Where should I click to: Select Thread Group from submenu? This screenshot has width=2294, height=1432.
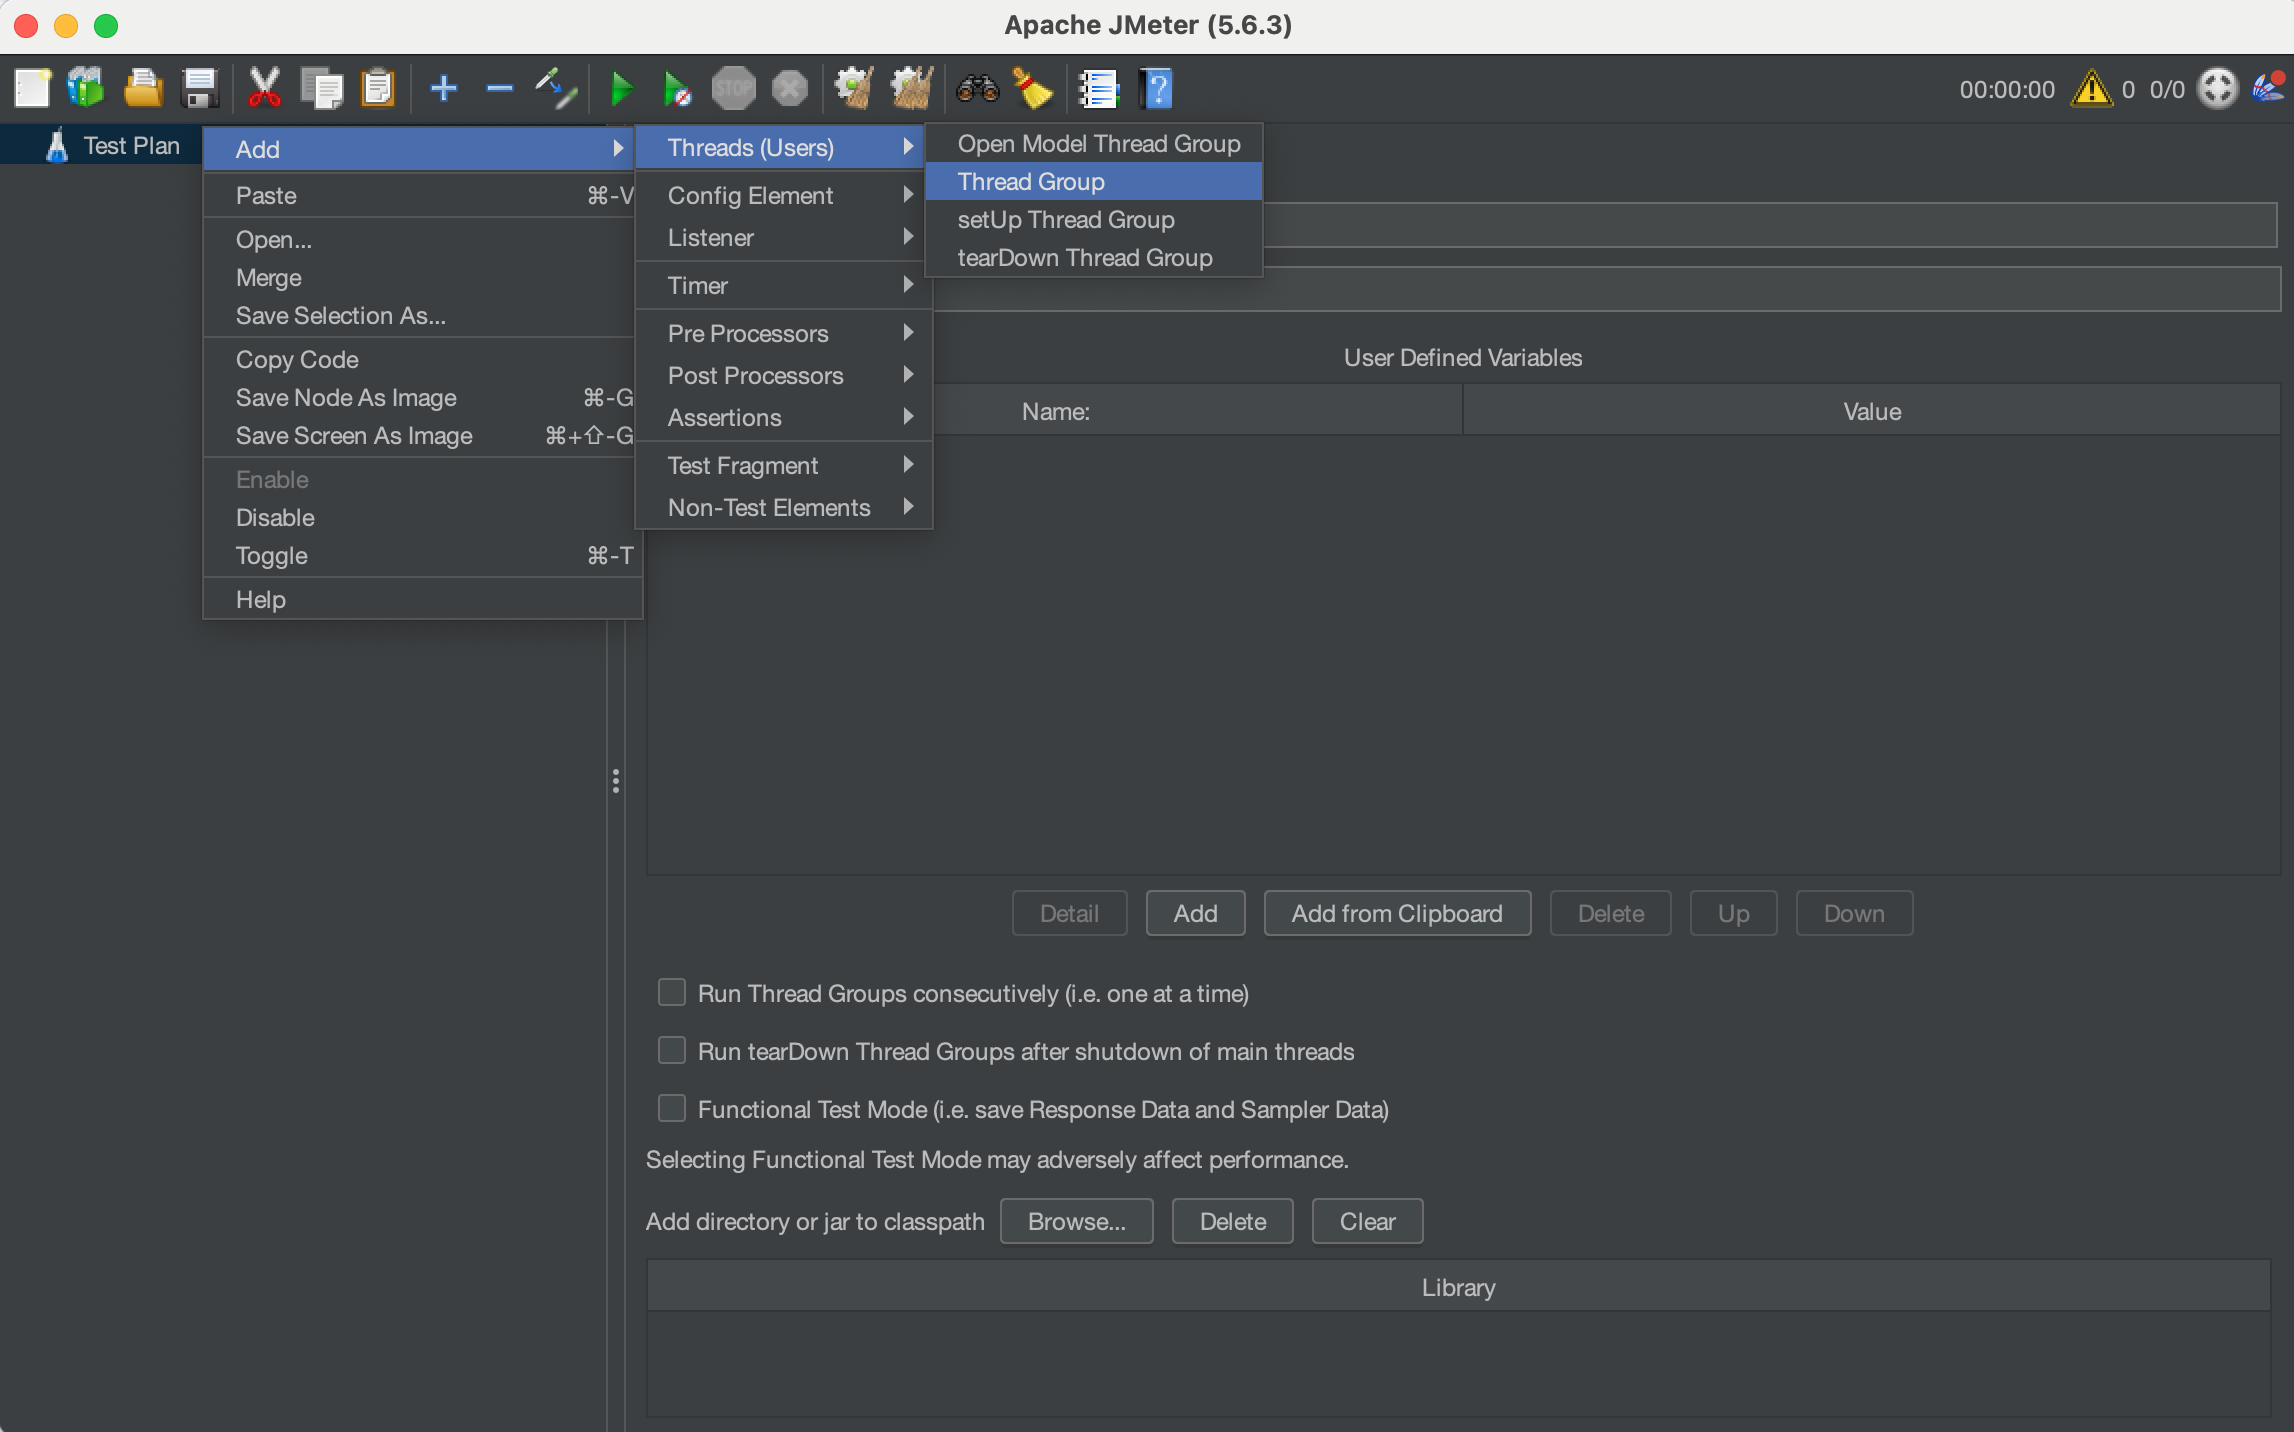(x=1093, y=181)
